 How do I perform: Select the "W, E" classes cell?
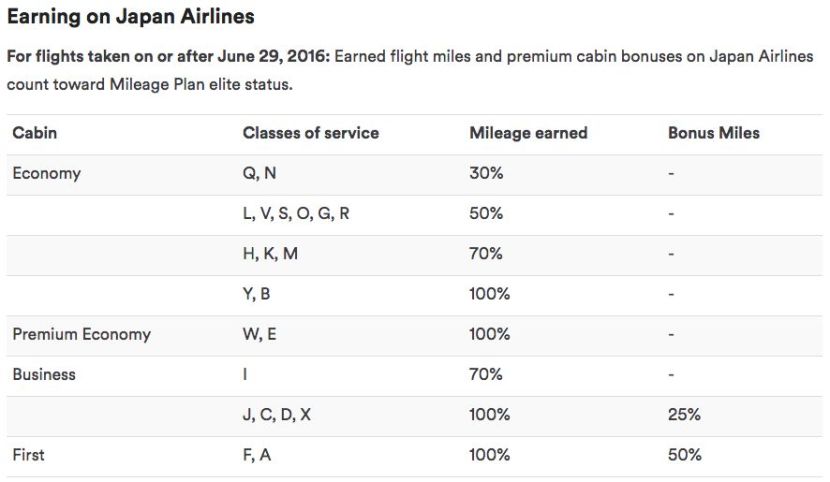click(x=260, y=334)
